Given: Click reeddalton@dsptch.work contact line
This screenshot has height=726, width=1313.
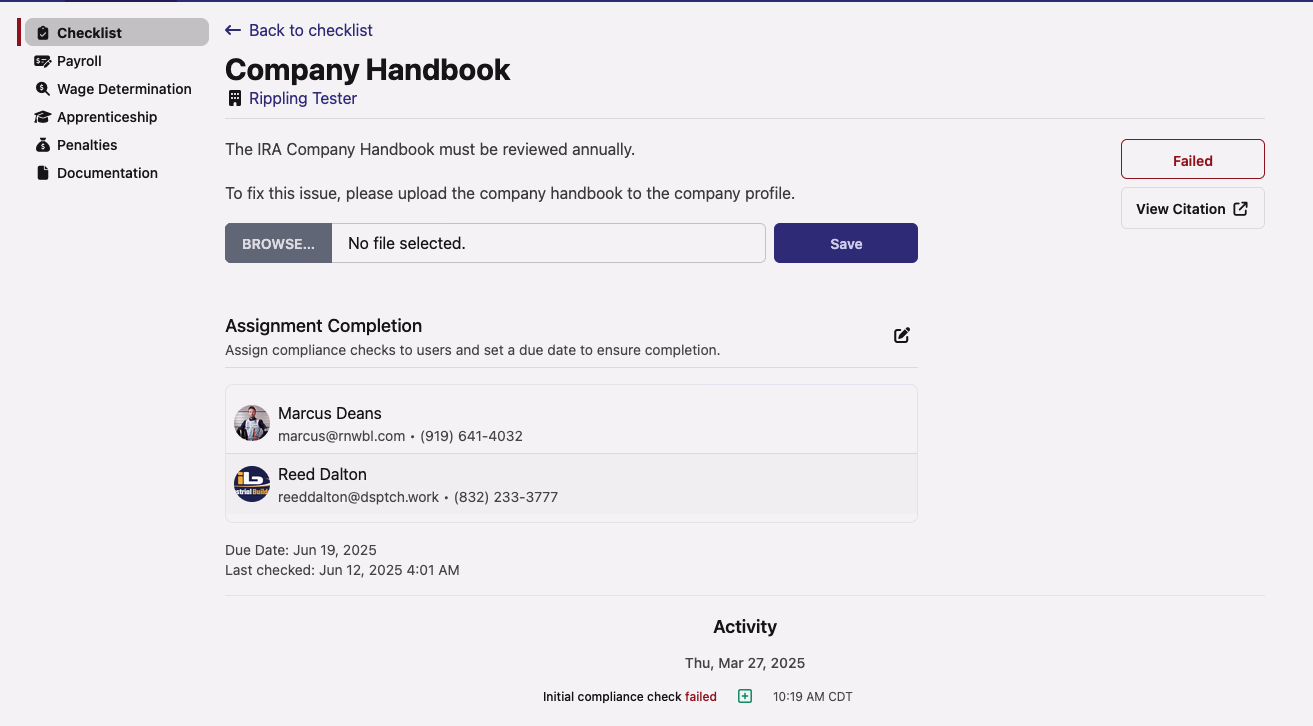Looking at the screenshot, I should [418, 497].
